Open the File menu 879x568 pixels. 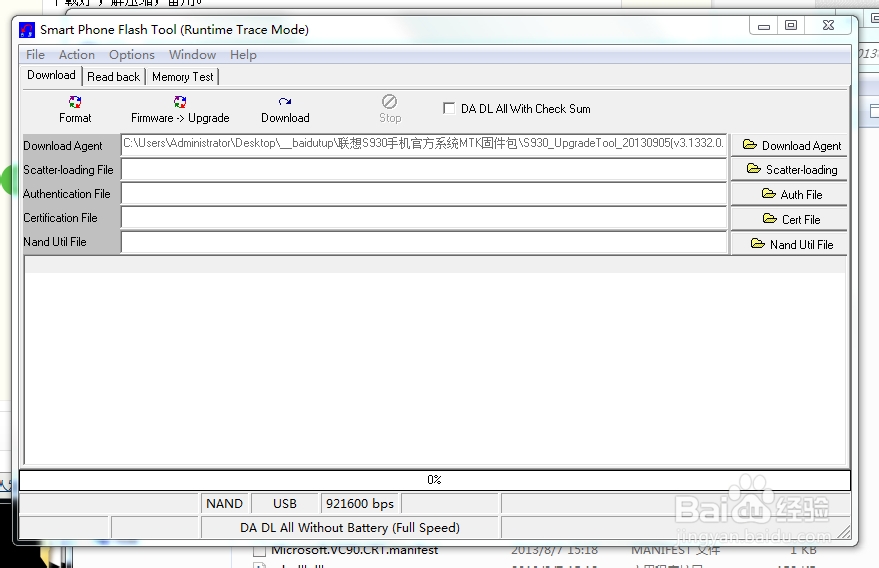pyautogui.click(x=35, y=55)
